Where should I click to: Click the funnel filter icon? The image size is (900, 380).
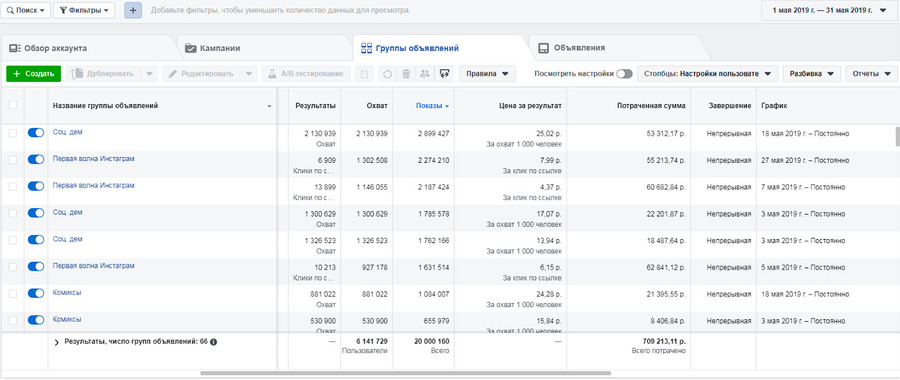pyautogui.click(x=63, y=10)
